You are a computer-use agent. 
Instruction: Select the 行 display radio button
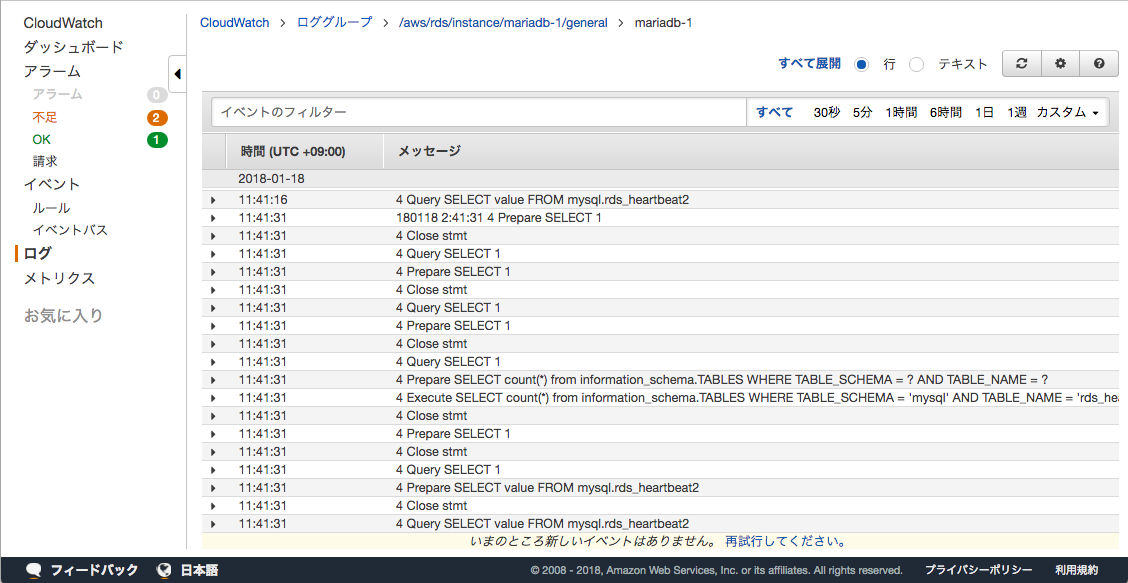tap(862, 64)
